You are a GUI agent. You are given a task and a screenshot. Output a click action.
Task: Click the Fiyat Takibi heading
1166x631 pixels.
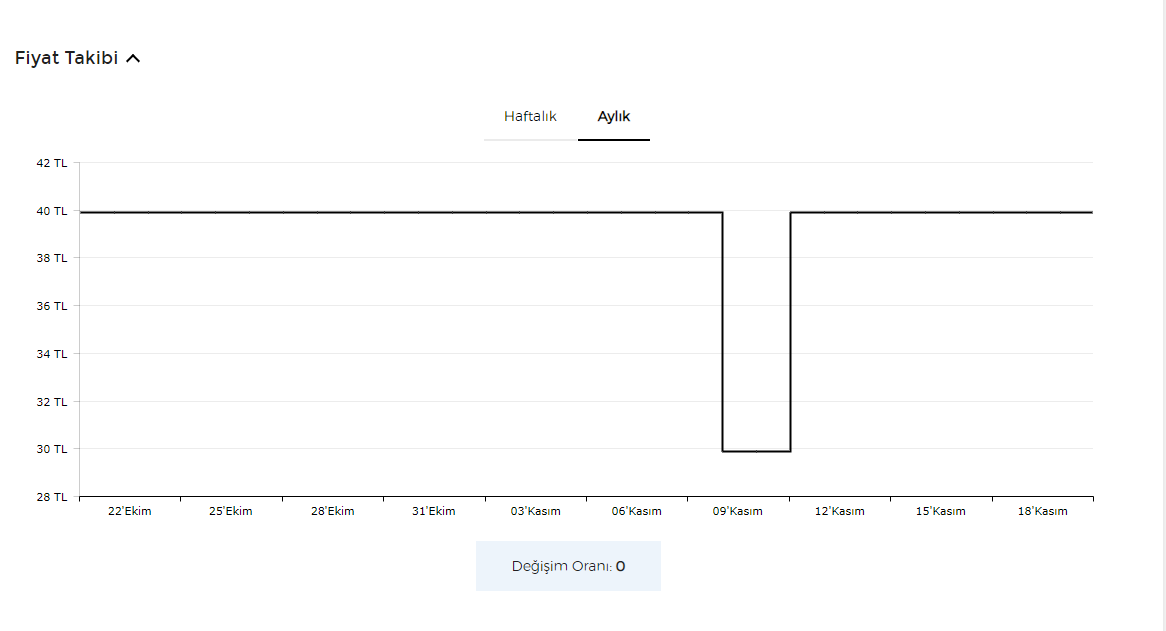click(66, 58)
